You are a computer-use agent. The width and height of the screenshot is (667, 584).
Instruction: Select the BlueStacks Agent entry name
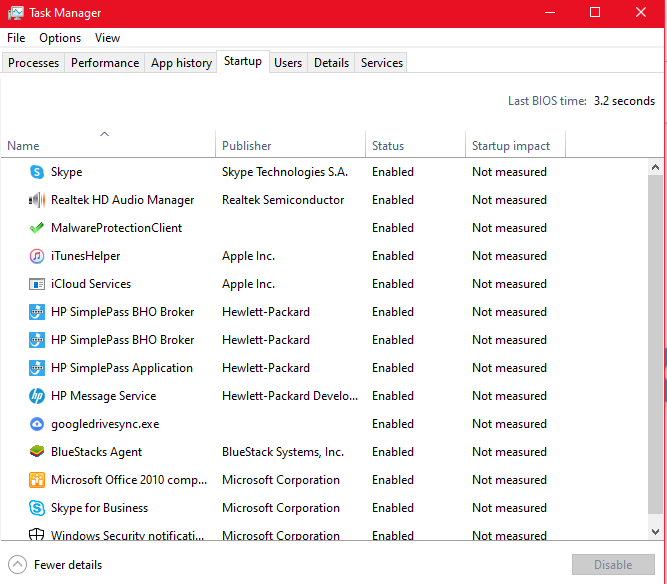tap(97, 452)
